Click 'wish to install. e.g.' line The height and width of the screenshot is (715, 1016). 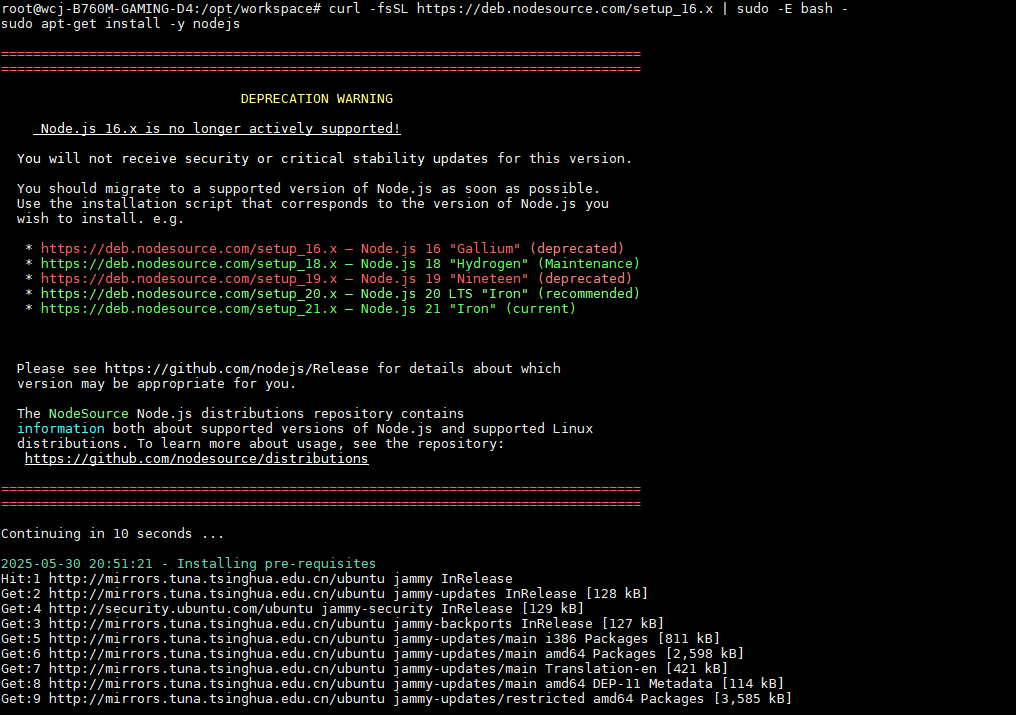[100, 219]
